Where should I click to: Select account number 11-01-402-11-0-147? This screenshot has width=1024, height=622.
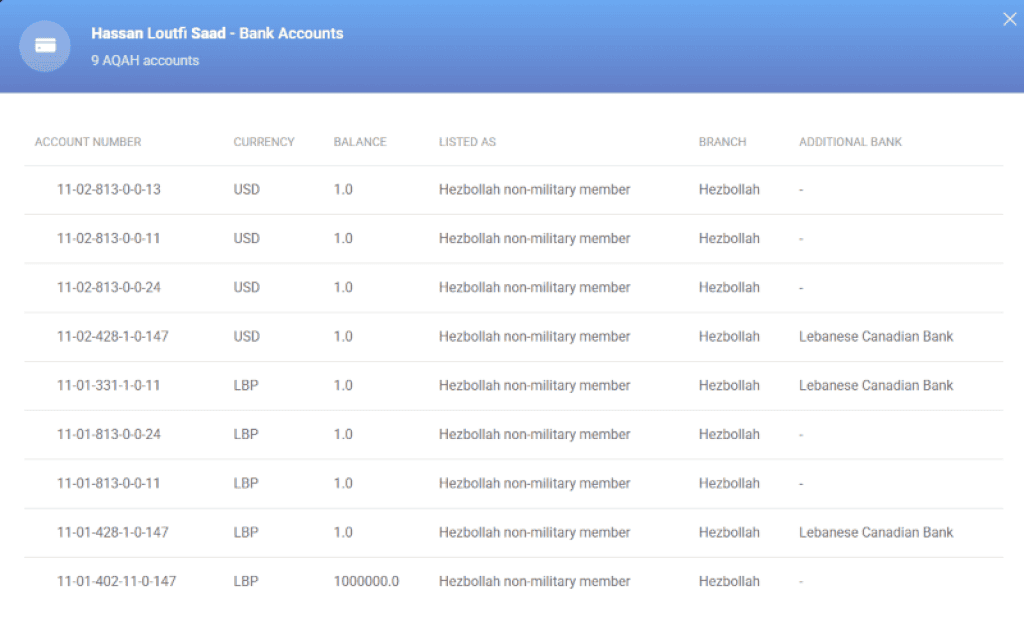click(x=116, y=582)
